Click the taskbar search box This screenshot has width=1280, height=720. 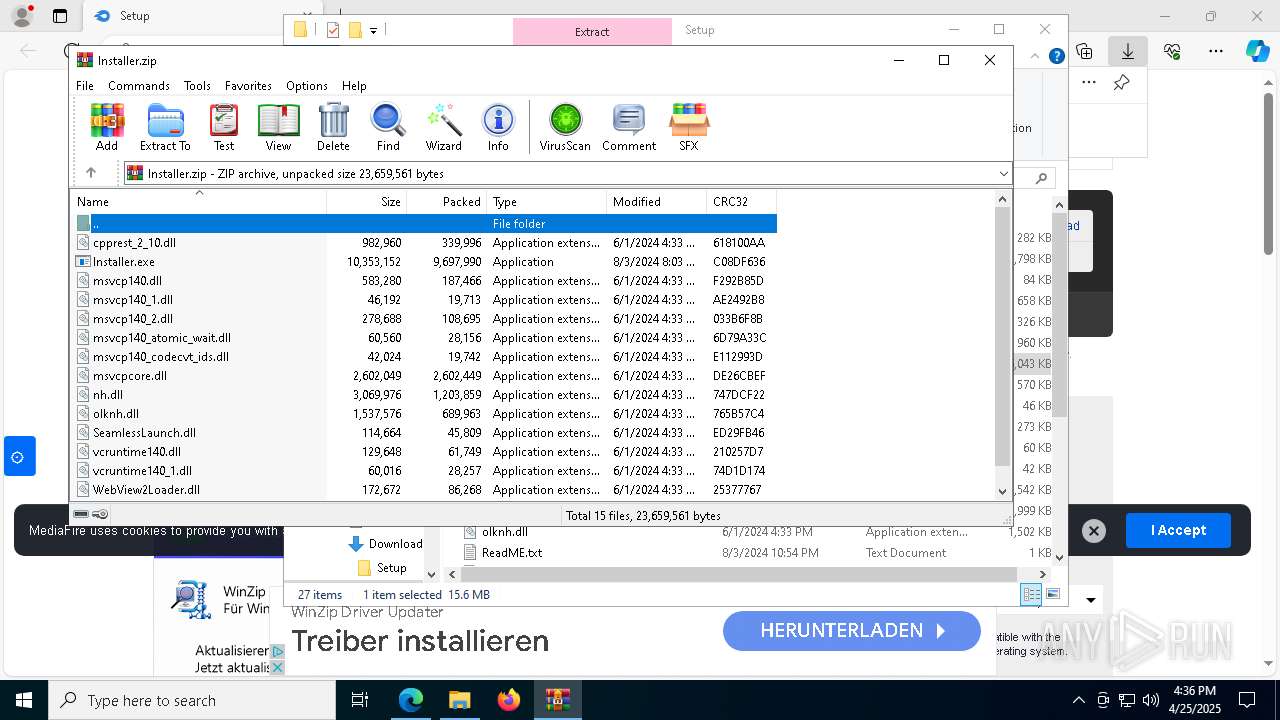[192, 700]
